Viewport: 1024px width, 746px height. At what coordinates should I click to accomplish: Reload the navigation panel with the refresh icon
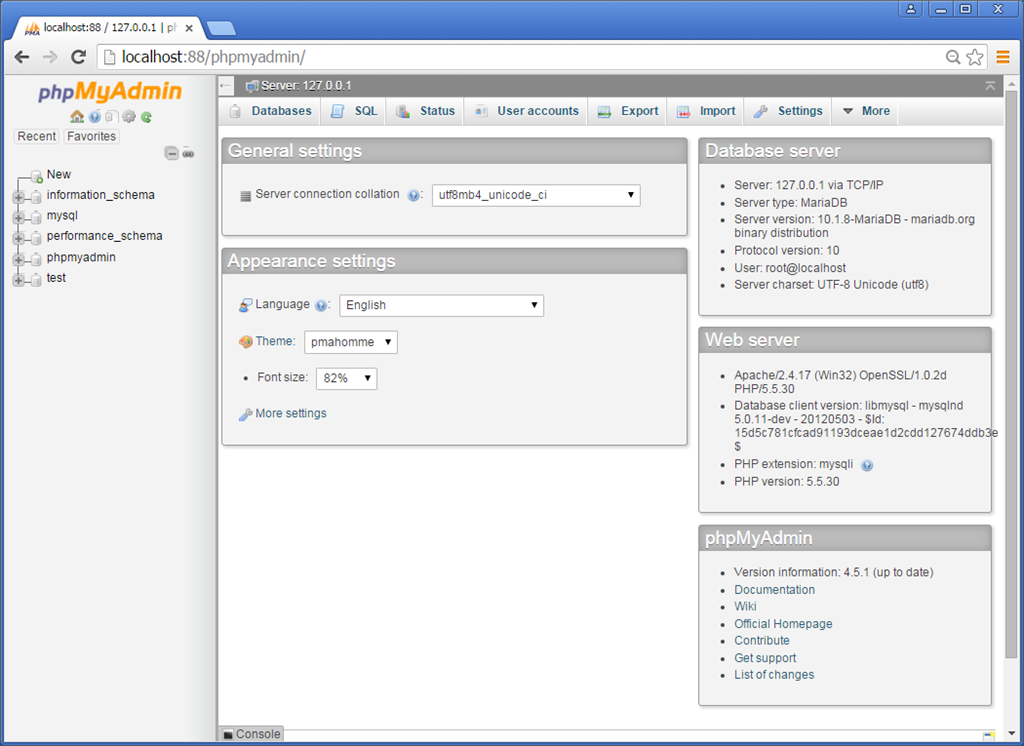pyautogui.click(x=145, y=116)
